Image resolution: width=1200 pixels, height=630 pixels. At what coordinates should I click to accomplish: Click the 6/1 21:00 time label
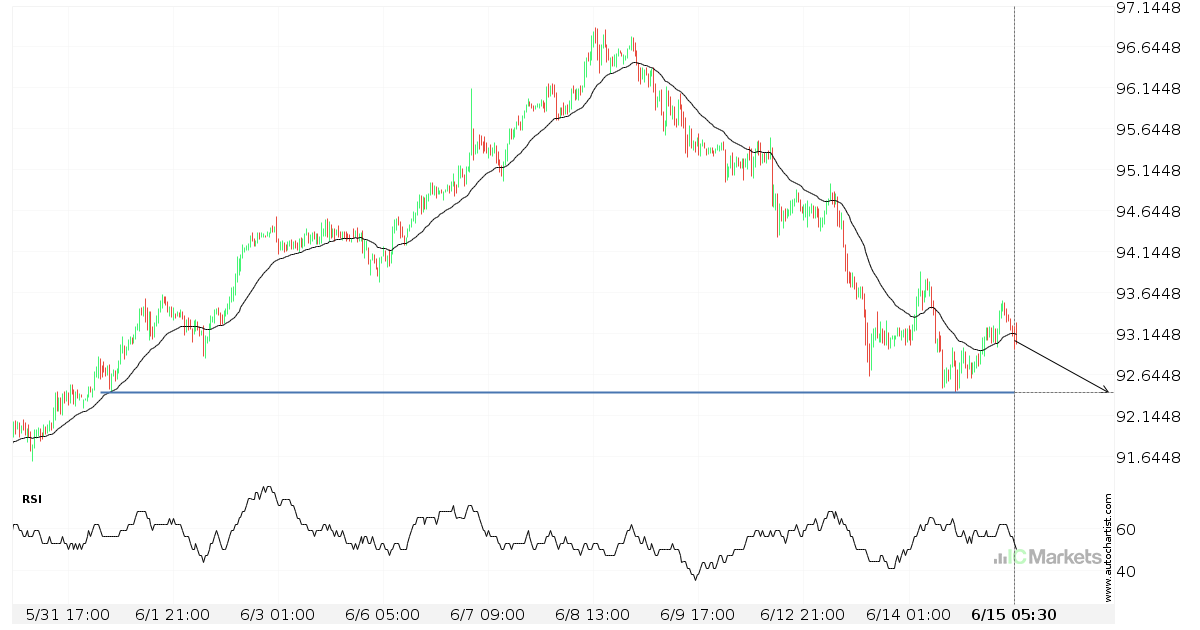(172, 614)
